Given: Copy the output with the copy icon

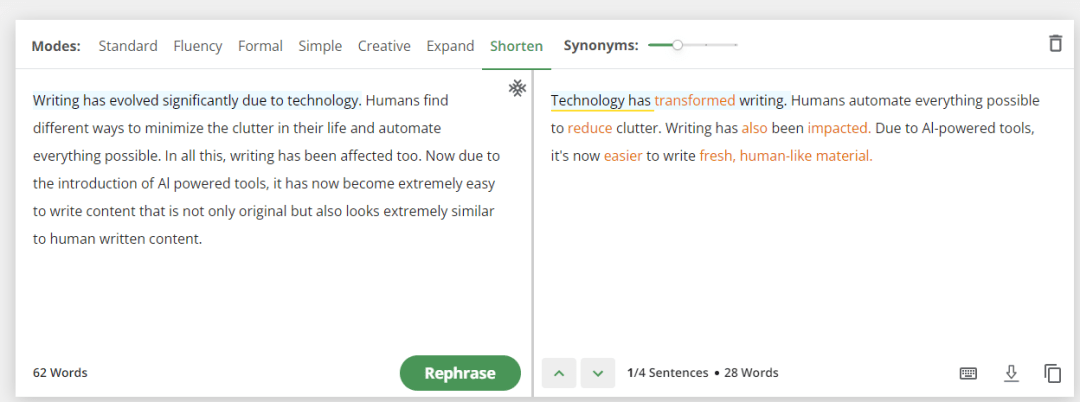Looking at the screenshot, I should click(1052, 373).
